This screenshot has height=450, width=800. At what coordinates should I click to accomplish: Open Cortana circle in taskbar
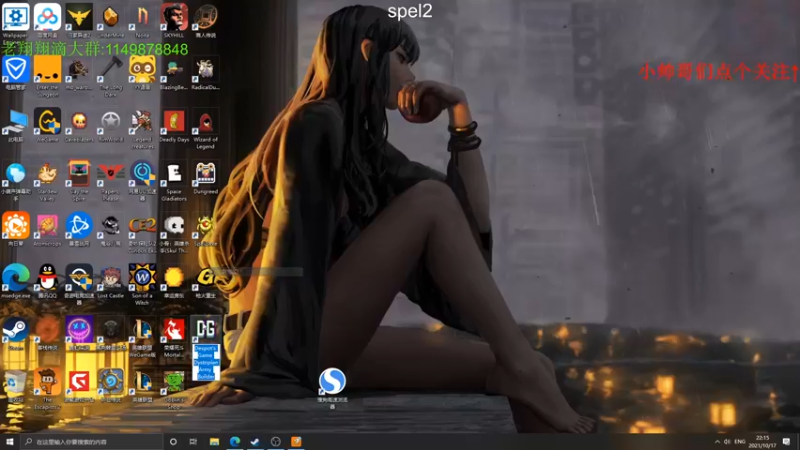pyautogui.click(x=173, y=441)
